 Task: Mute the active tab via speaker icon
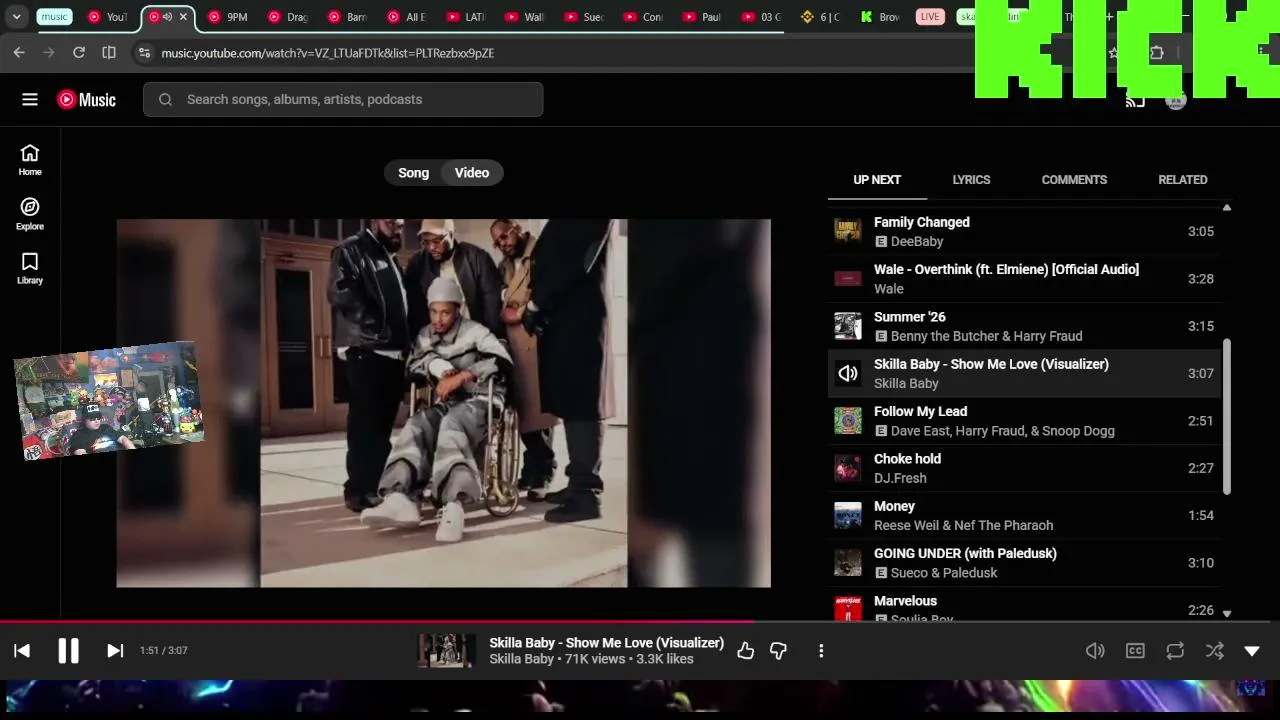(167, 17)
